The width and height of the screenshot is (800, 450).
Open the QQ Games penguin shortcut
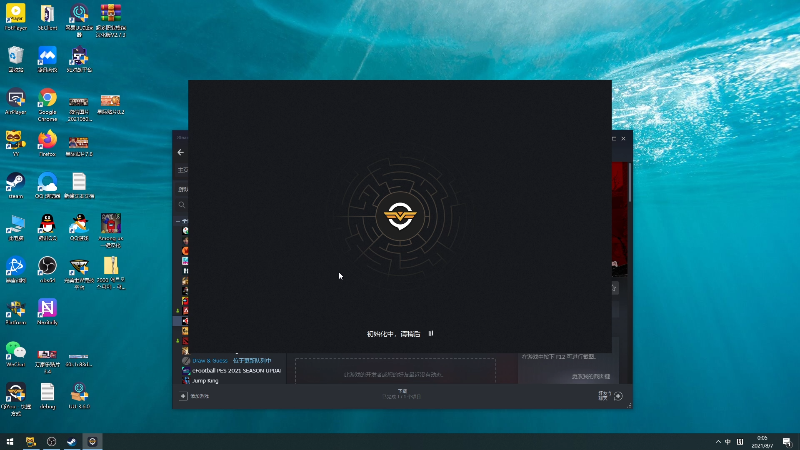(x=79, y=227)
